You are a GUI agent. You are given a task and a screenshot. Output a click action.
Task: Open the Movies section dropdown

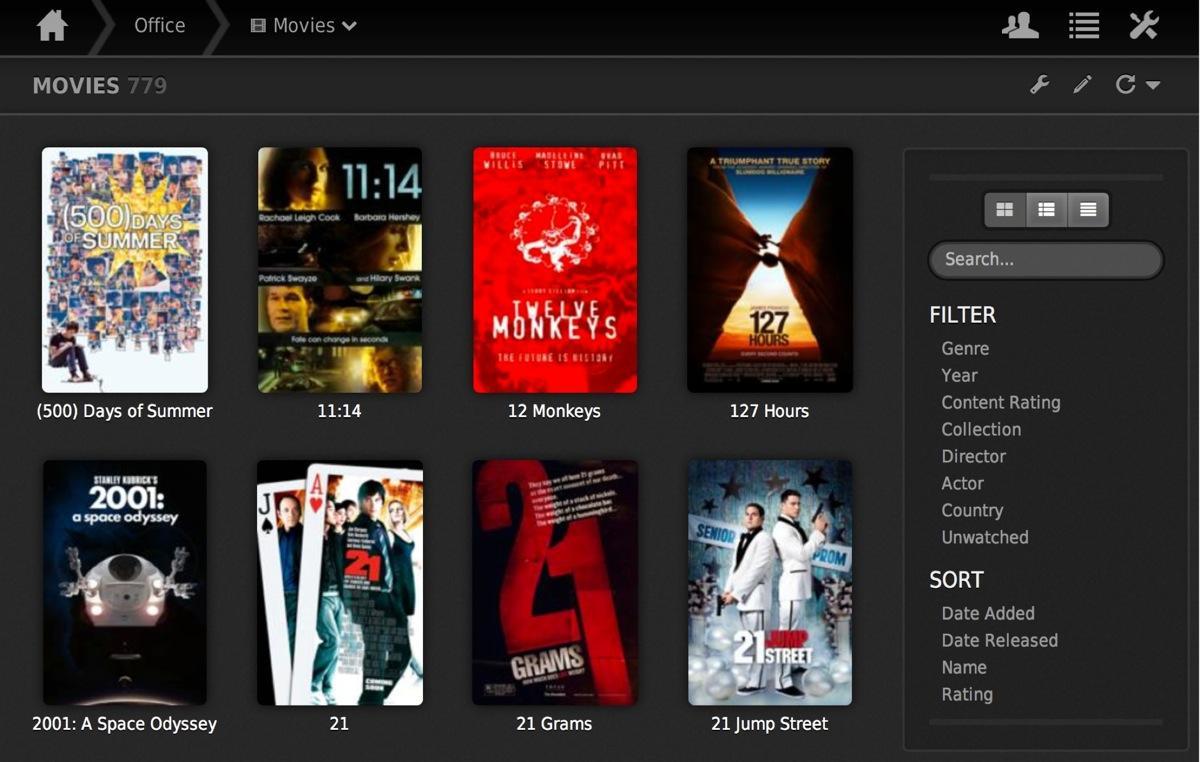303,26
